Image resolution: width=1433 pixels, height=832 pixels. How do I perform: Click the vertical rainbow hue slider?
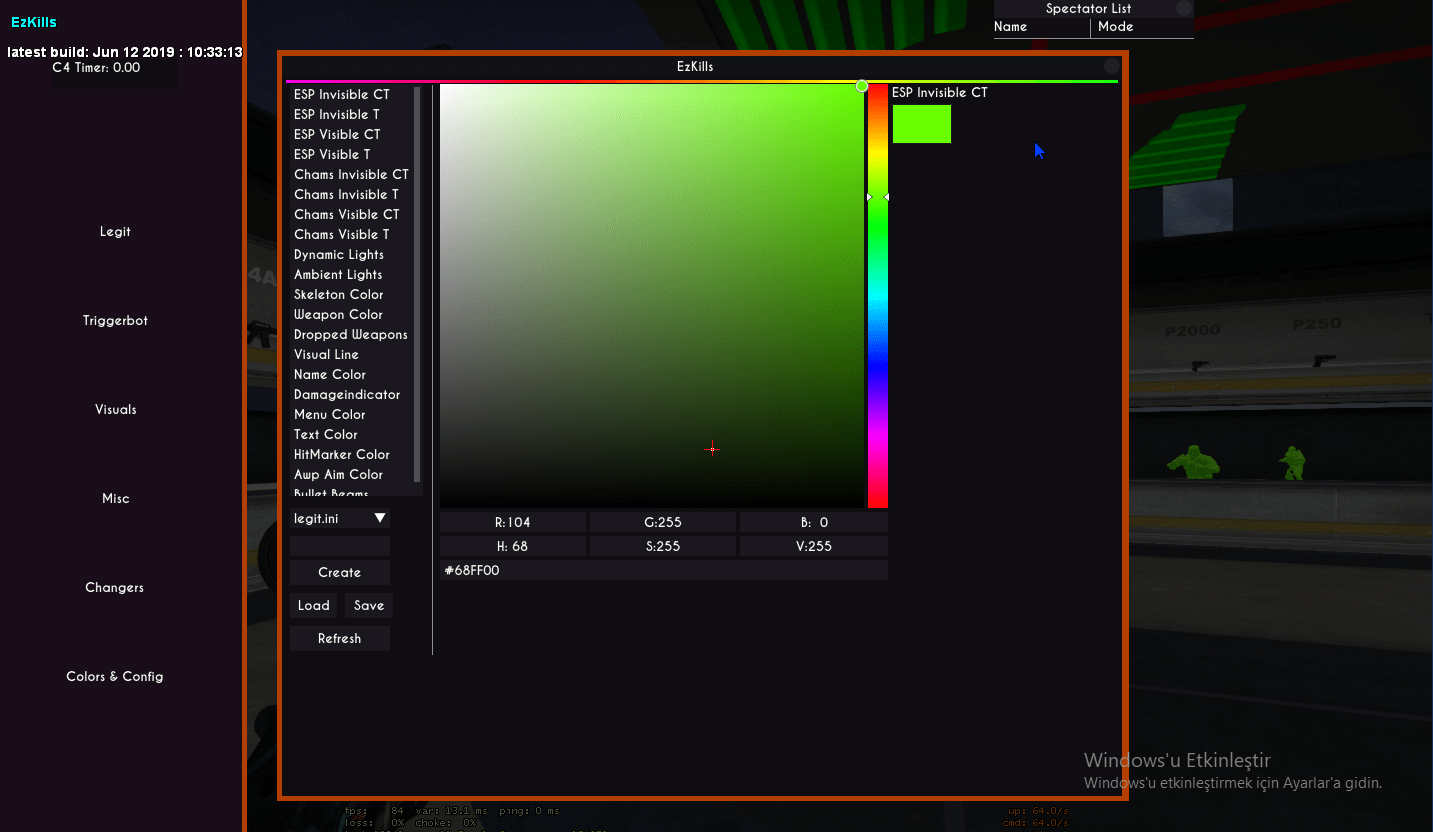click(x=878, y=296)
